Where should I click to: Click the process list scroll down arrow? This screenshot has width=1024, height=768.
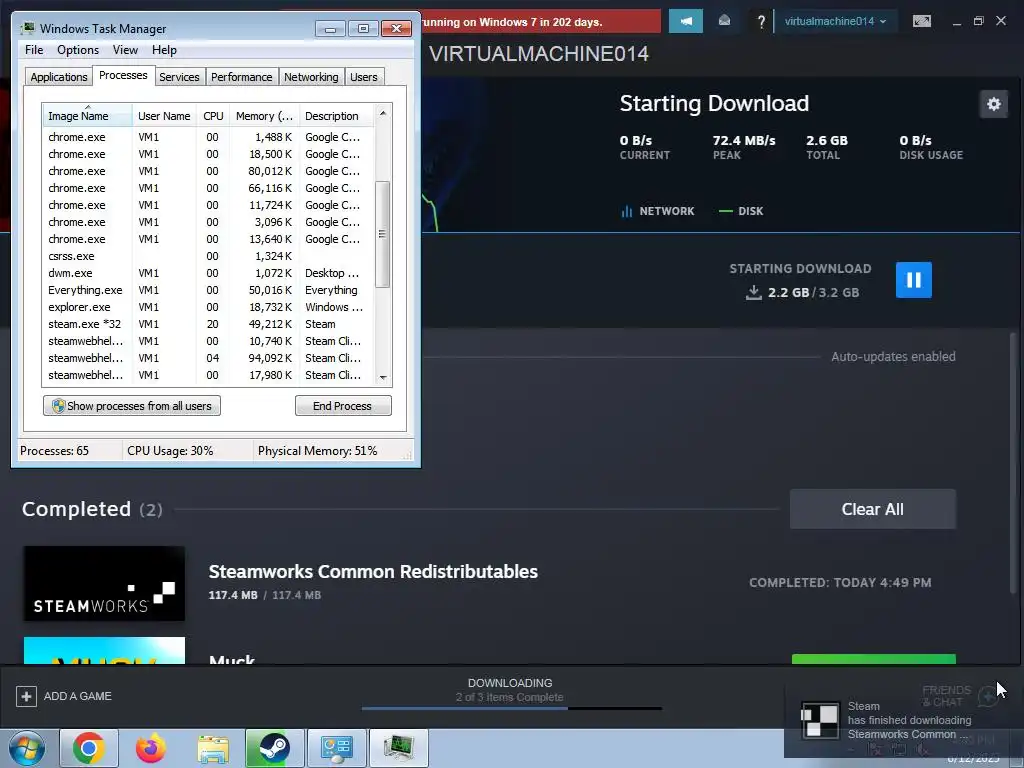383,377
